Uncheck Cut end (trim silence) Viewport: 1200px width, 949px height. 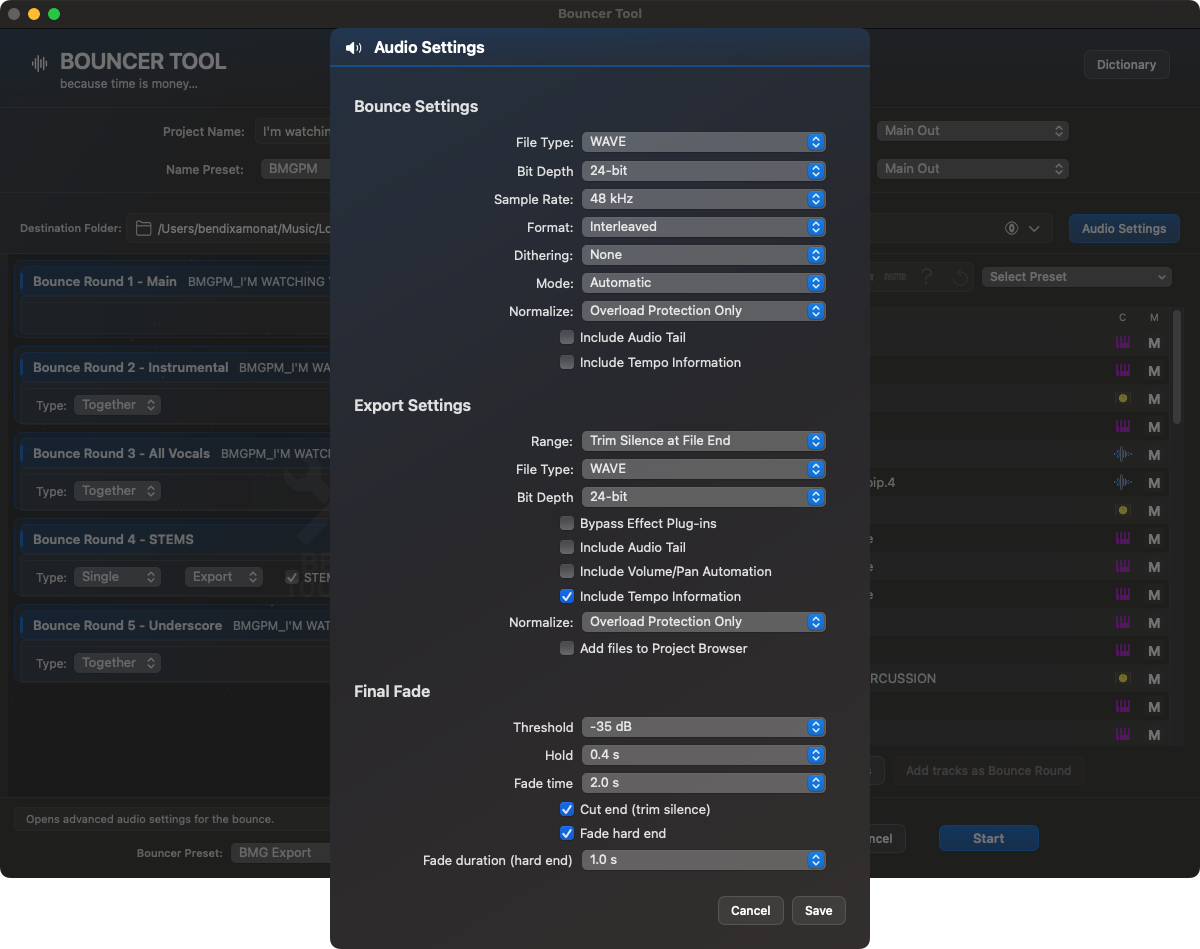567,810
